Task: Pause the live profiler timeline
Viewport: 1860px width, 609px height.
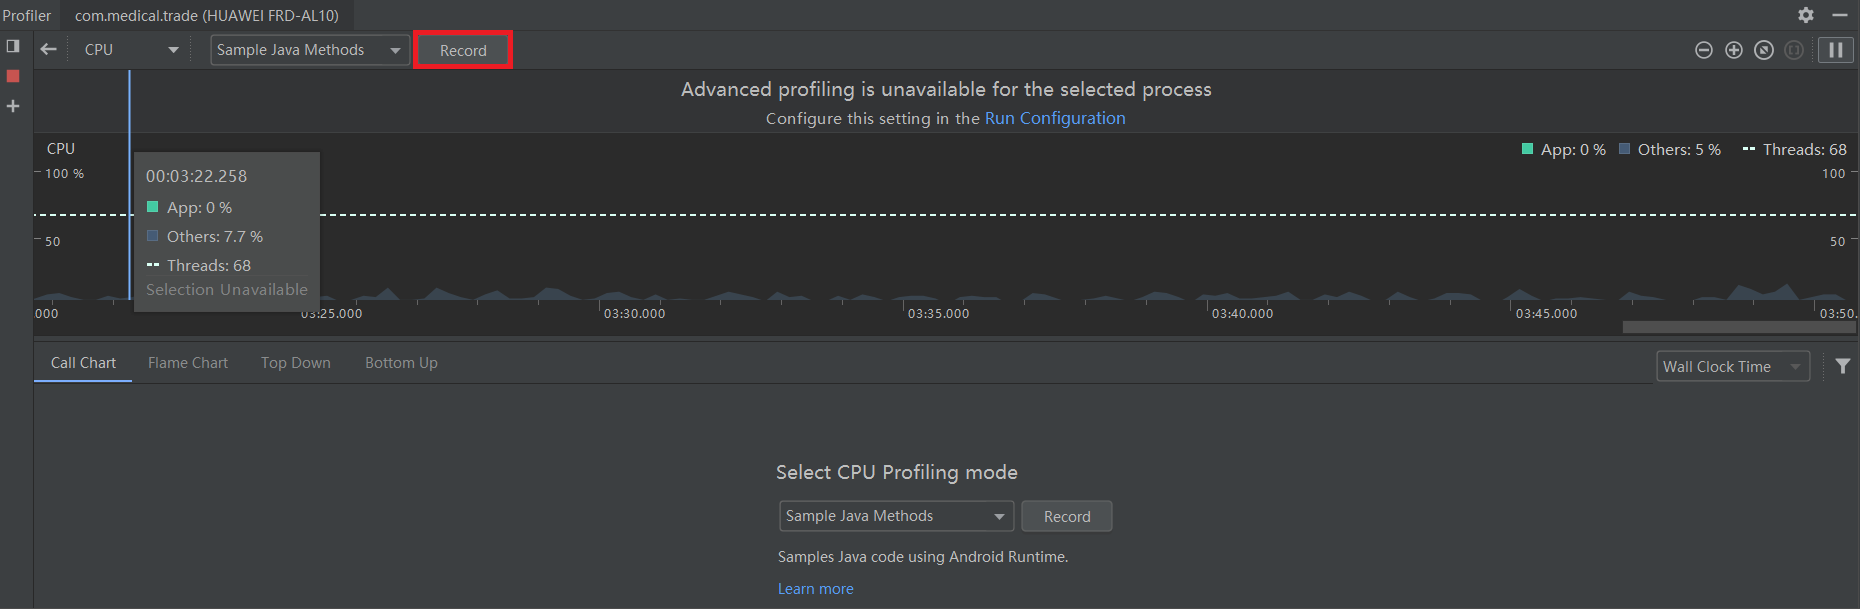Action: coord(1836,50)
